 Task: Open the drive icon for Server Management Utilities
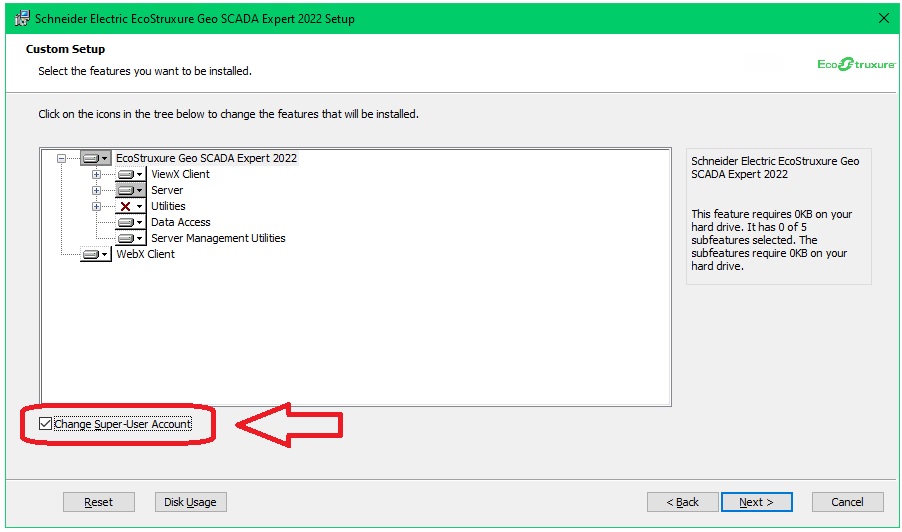click(131, 238)
